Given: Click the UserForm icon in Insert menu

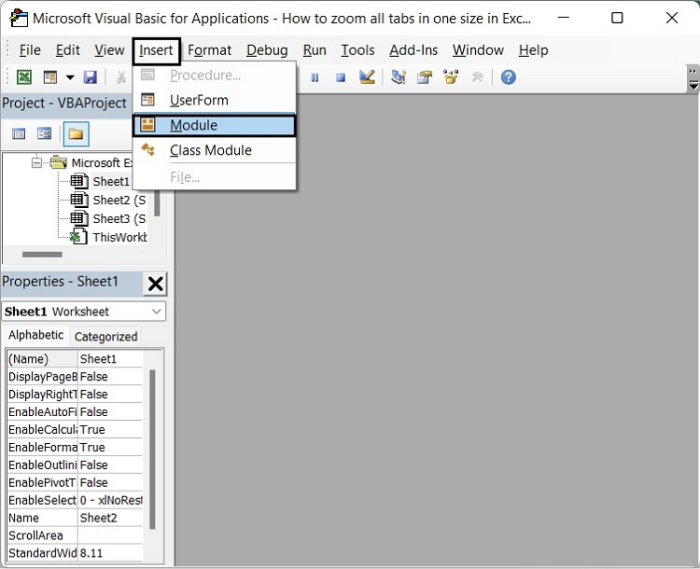Looking at the screenshot, I should [x=148, y=100].
